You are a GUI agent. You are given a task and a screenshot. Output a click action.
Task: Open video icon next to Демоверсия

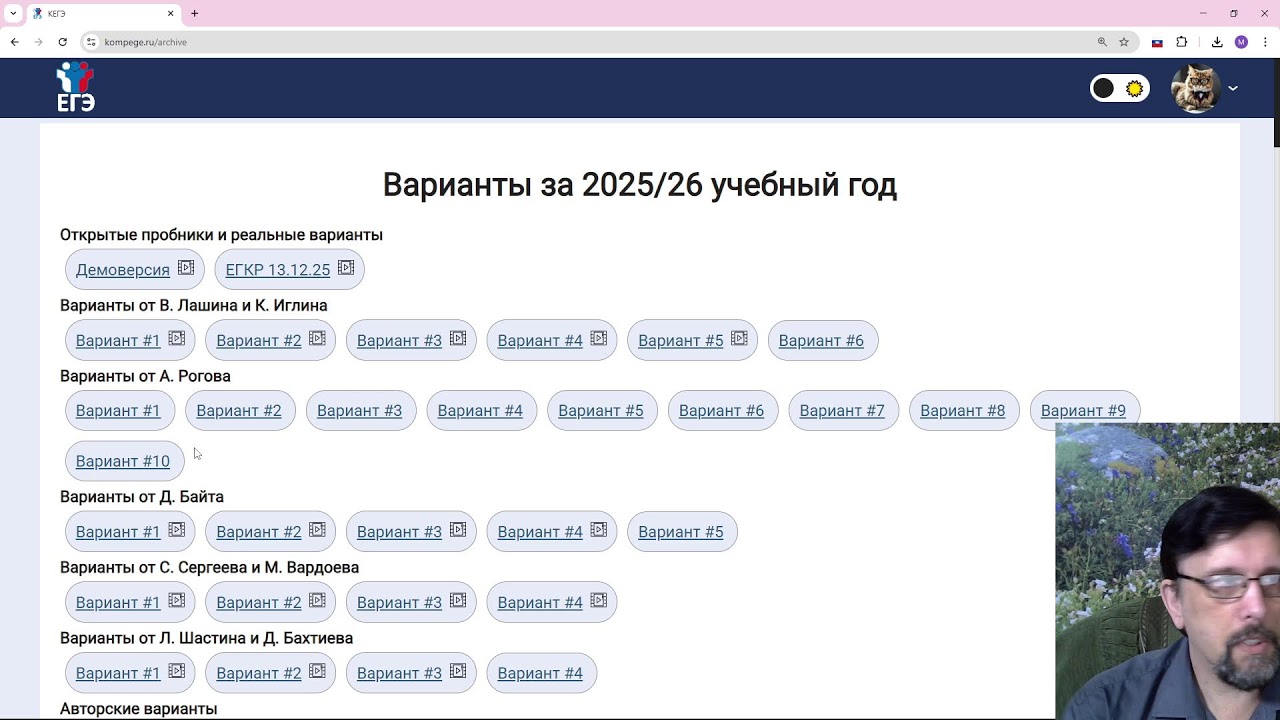click(186, 268)
